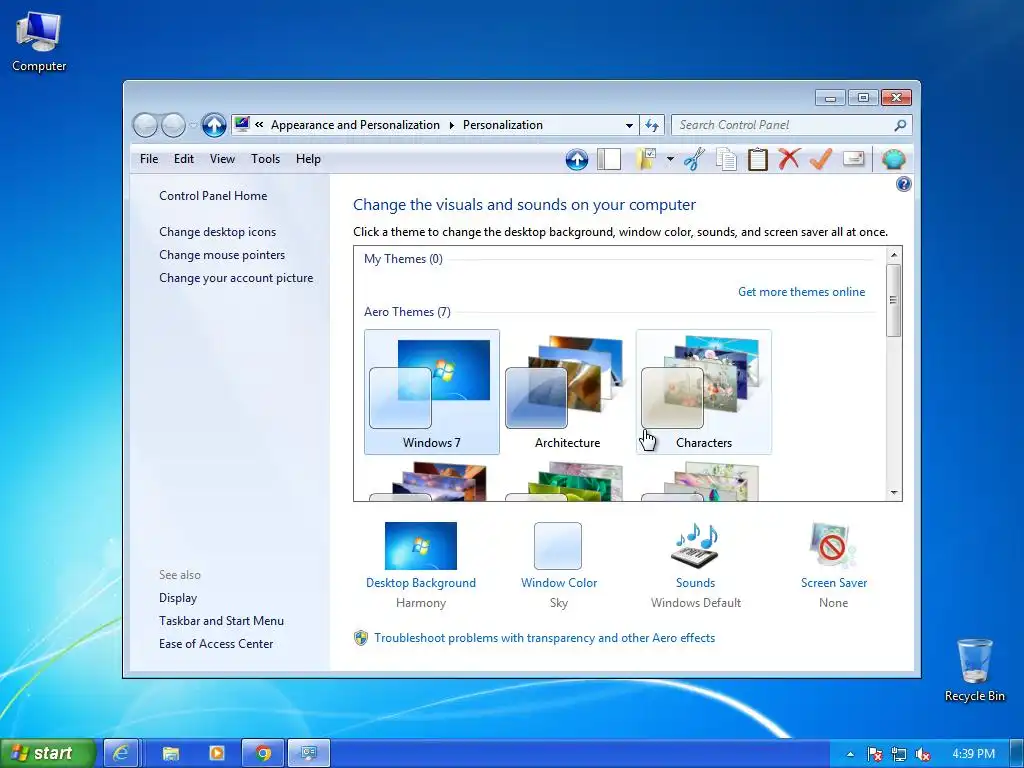Click the Paste clipboard icon
The width and height of the screenshot is (1024, 768).
(758, 159)
